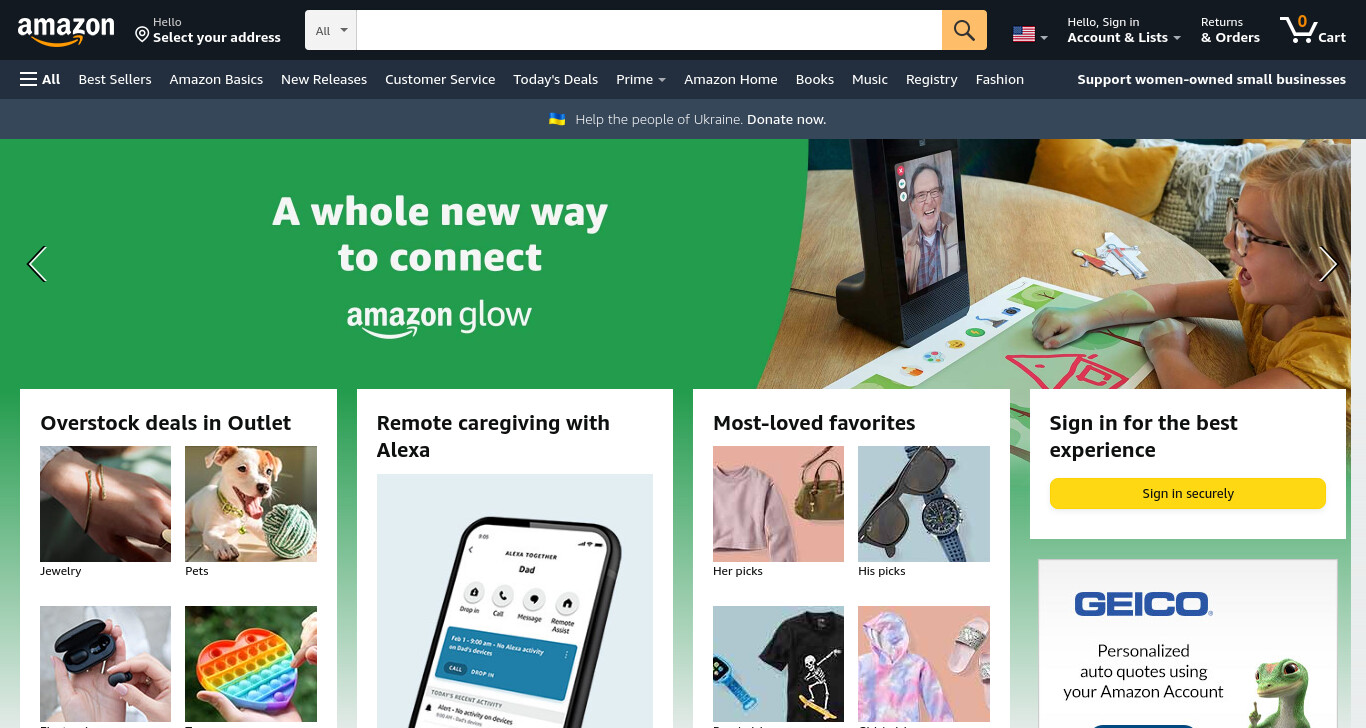Follow the Donate now link
The height and width of the screenshot is (728, 1366).
786,119
